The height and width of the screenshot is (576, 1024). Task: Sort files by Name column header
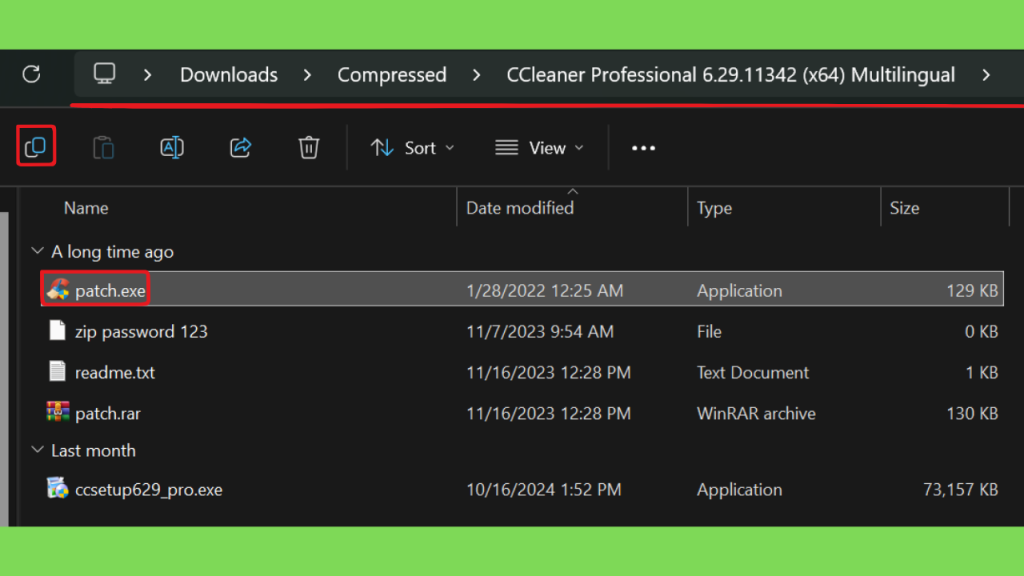click(x=86, y=208)
